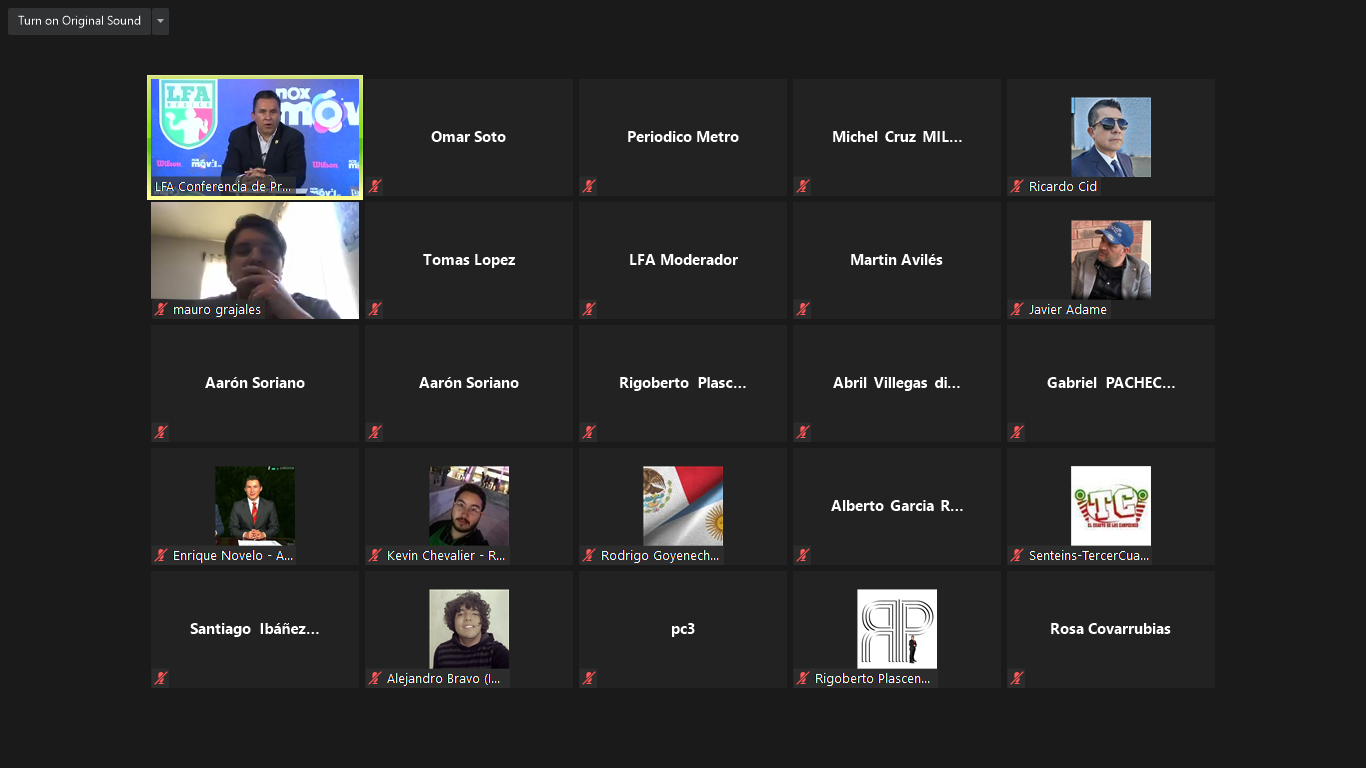Click muted mic icon on pc3 tile
The image size is (1366, 768).
(x=589, y=678)
